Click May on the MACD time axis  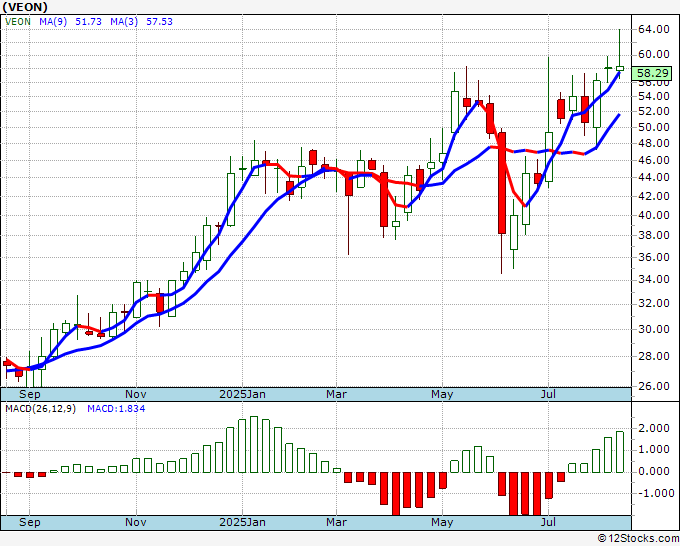[x=442, y=522]
